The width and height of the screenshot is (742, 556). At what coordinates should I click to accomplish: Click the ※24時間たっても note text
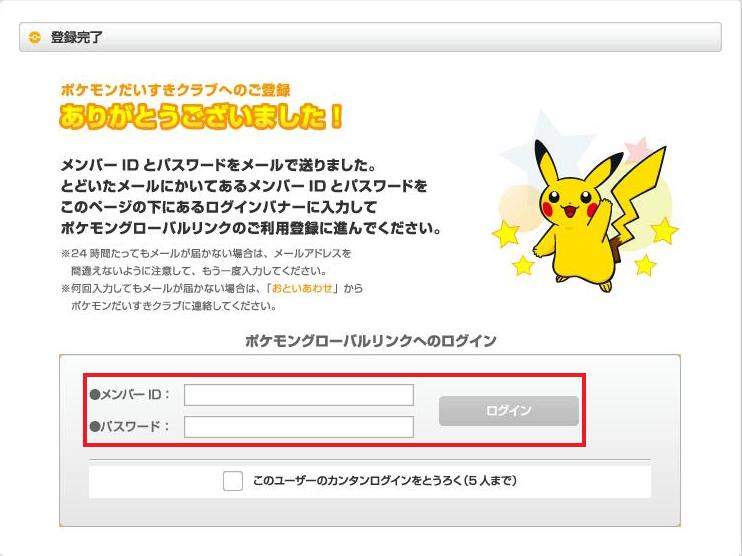[x=205, y=254]
